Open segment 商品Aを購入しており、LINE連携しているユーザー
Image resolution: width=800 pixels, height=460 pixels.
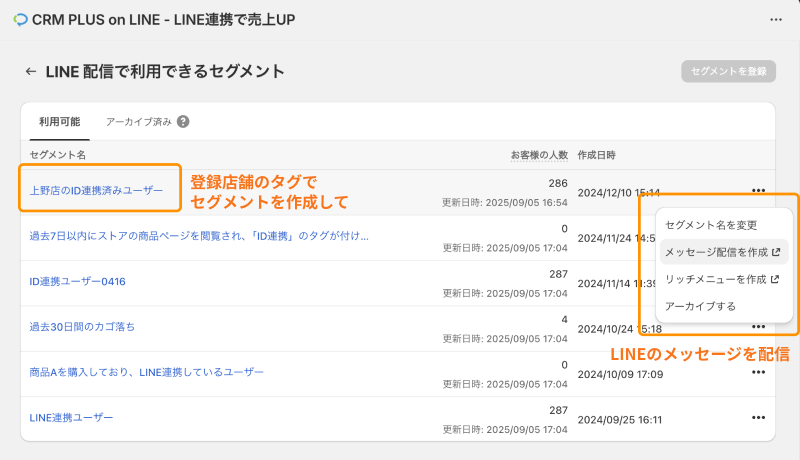[x=146, y=372]
